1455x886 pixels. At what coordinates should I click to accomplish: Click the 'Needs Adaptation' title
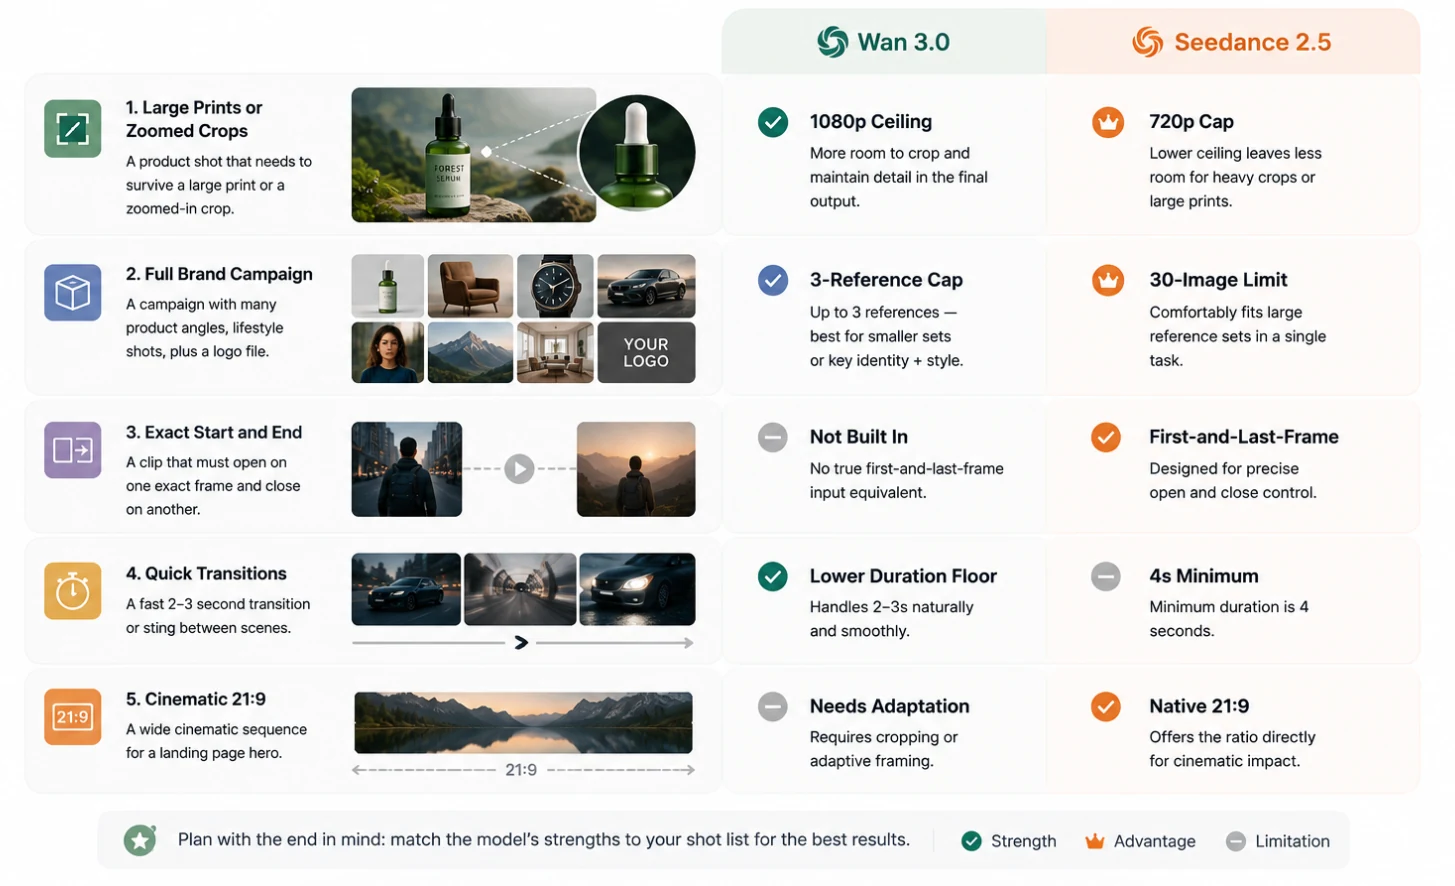(x=889, y=706)
